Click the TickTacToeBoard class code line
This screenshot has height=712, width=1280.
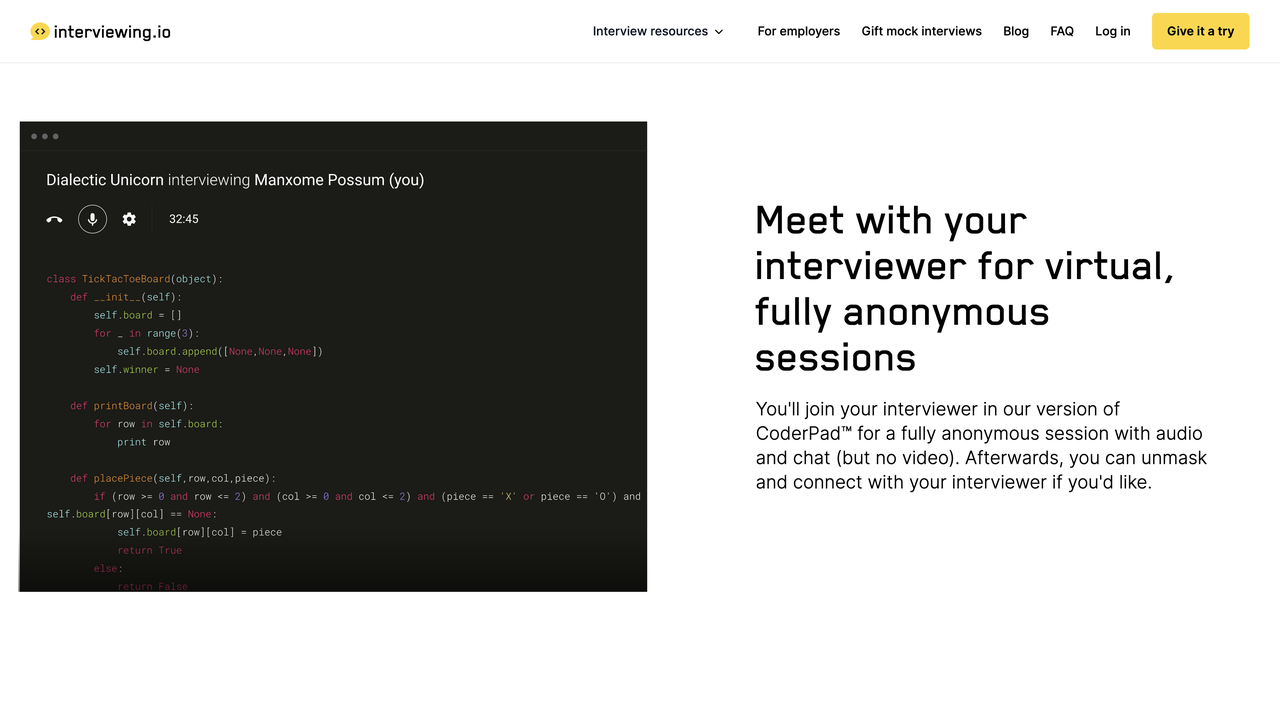pyautogui.click(x=135, y=279)
